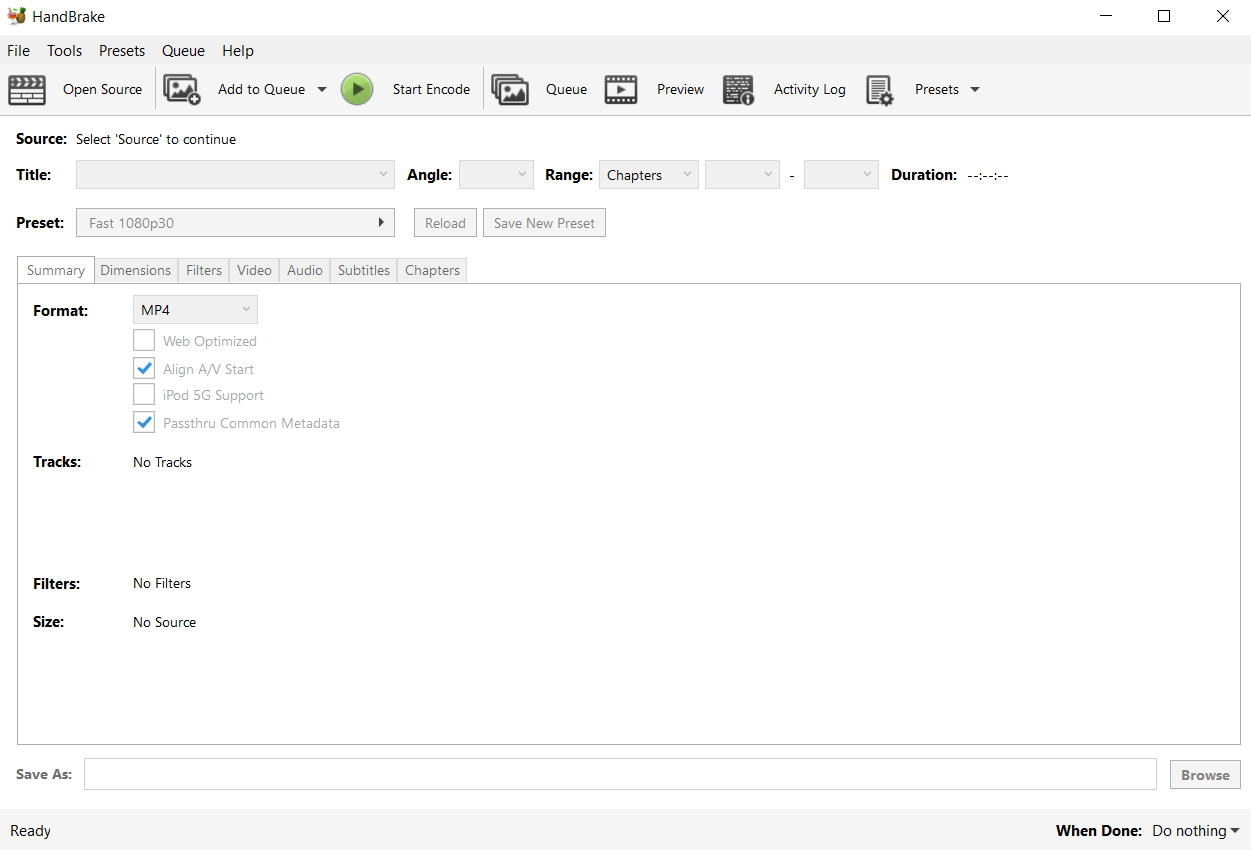1251x850 pixels.
Task: Open the Tools menu
Action: [x=64, y=50]
